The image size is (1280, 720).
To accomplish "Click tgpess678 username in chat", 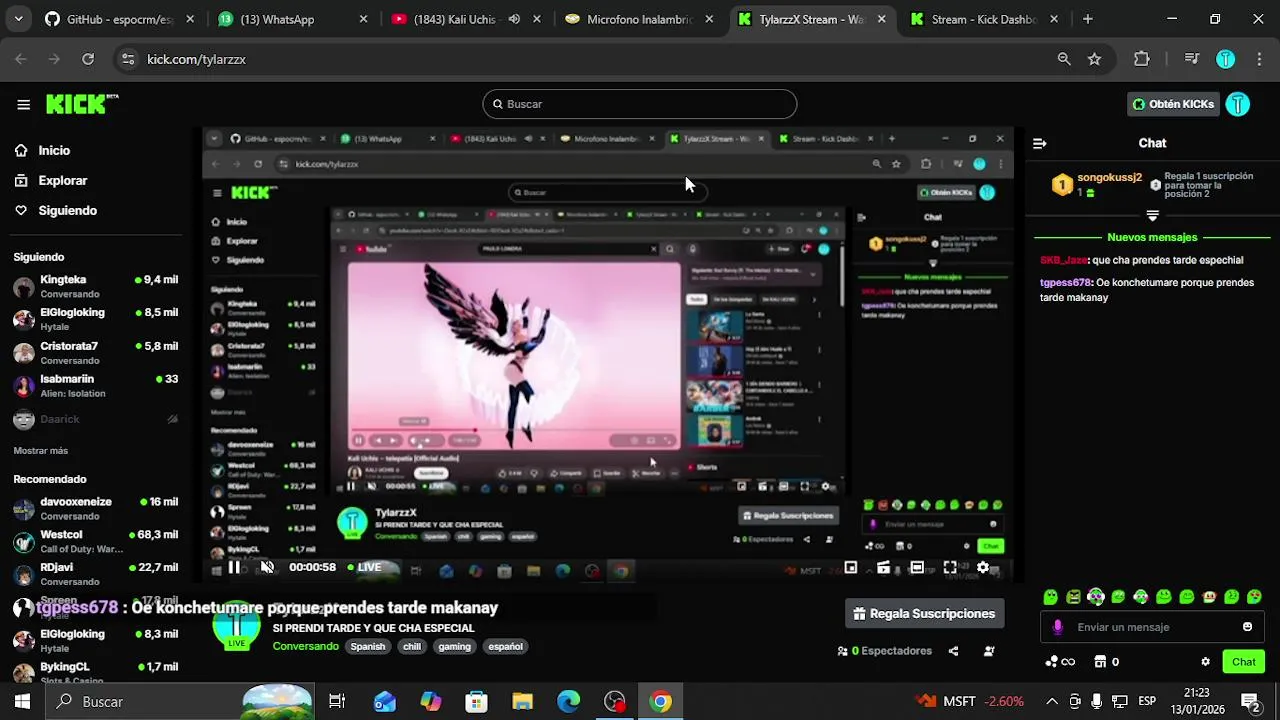I will (x=1065, y=283).
